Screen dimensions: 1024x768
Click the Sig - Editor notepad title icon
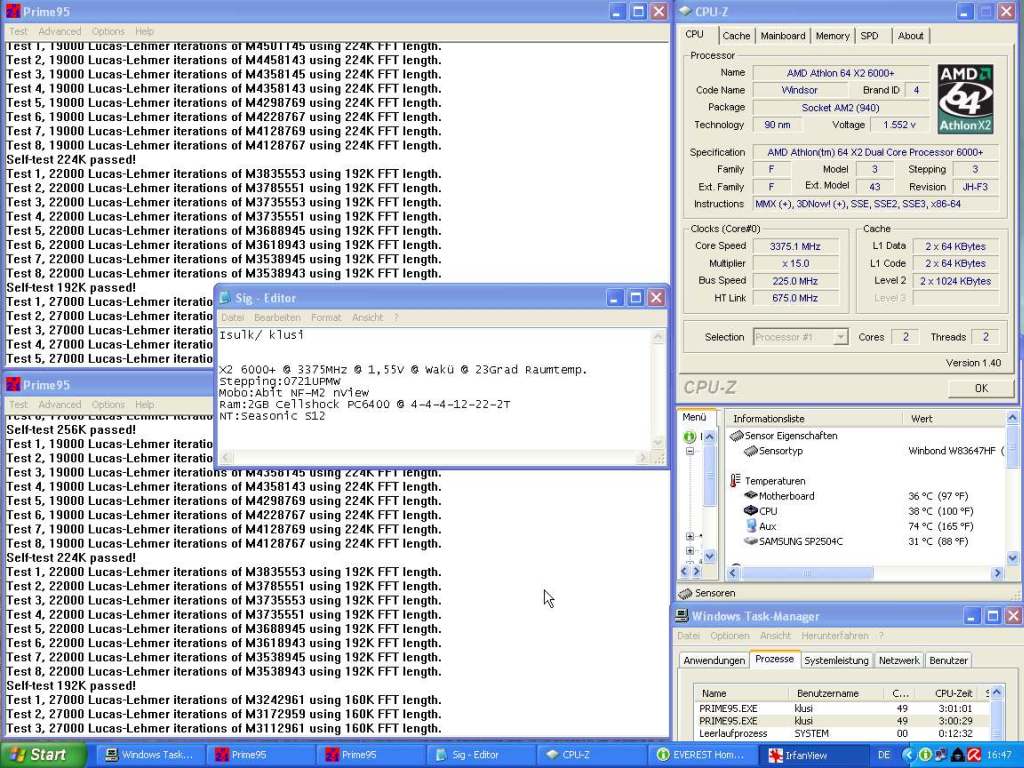225,298
